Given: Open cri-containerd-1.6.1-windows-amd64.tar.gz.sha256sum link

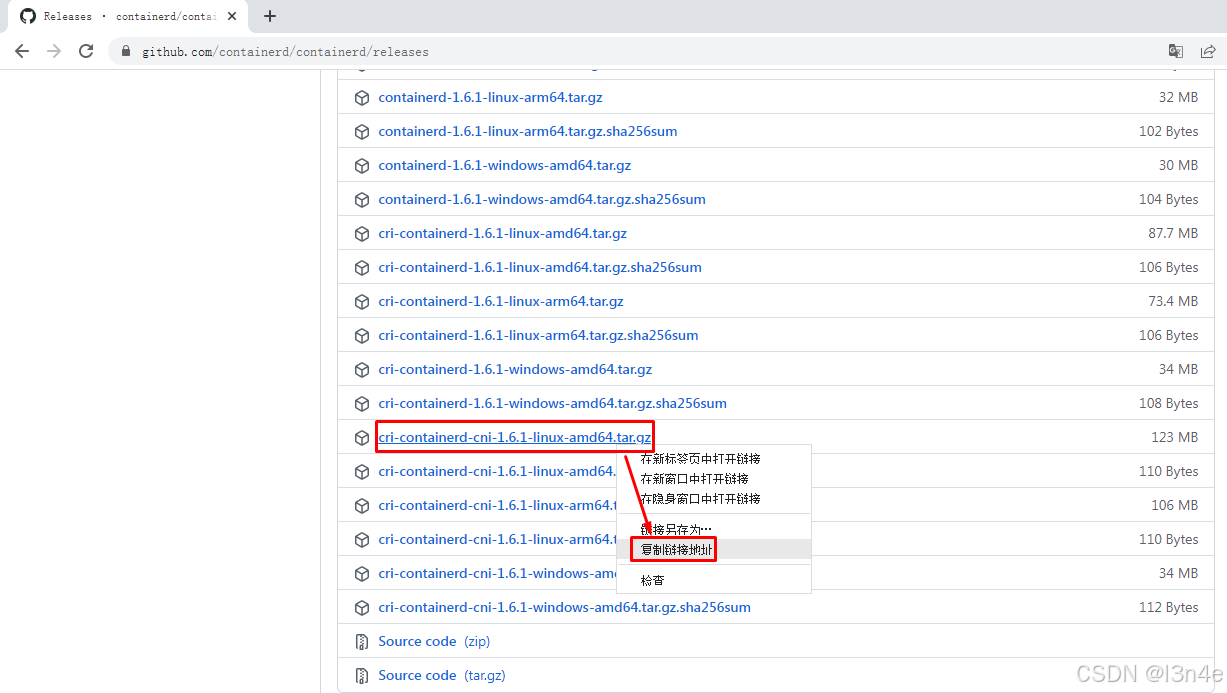Looking at the screenshot, I should (552, 404).
